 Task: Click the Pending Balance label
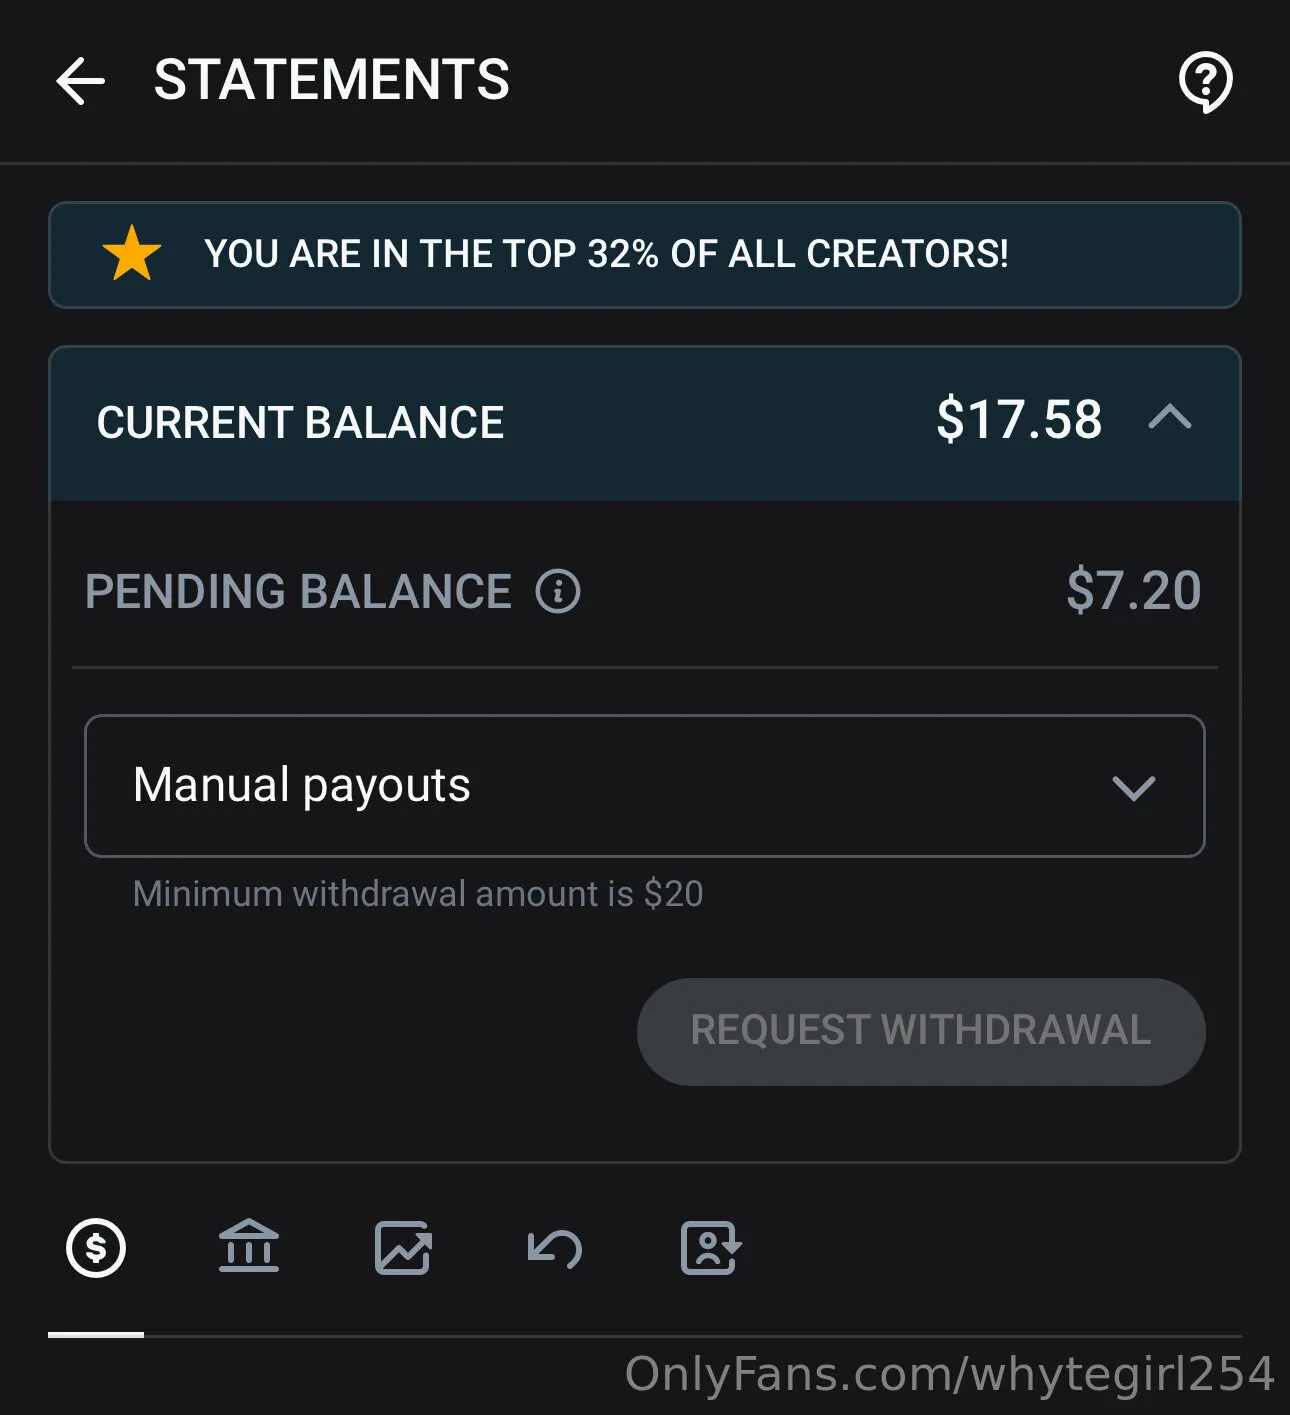pyautogui.click(x=298, y=591)
